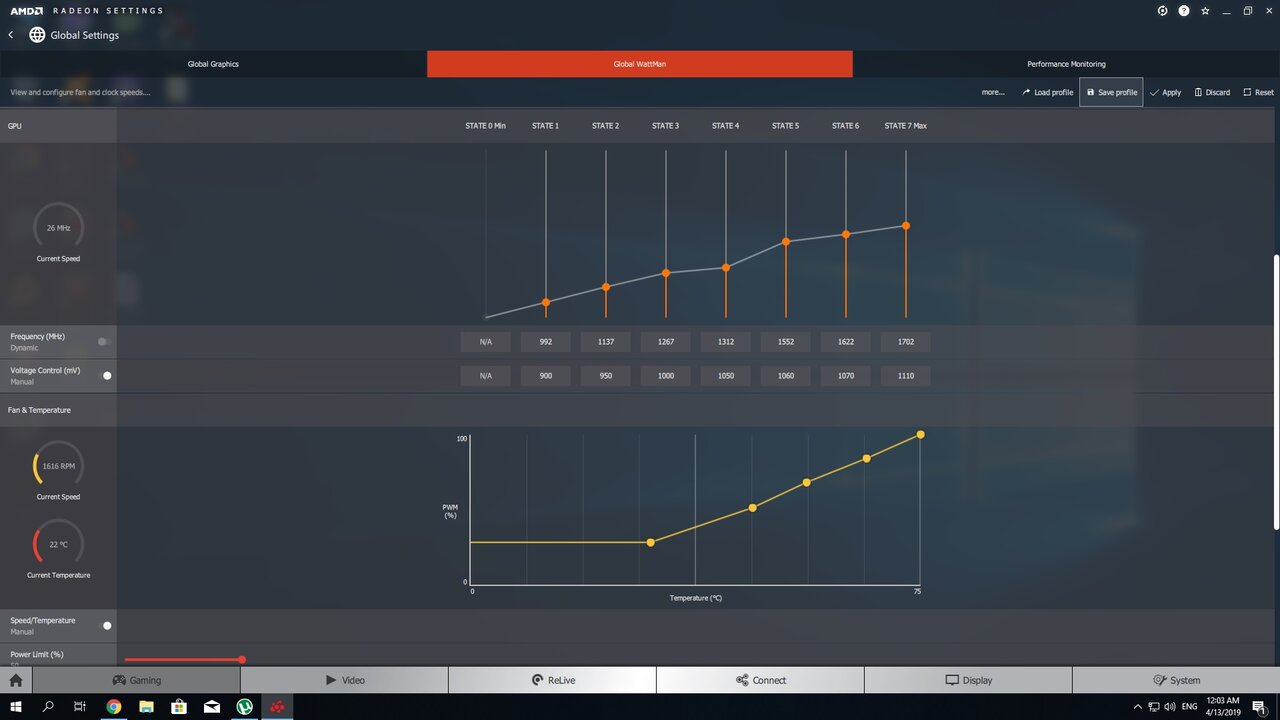Switch to the Global Graphics tab

coord(213,64)
